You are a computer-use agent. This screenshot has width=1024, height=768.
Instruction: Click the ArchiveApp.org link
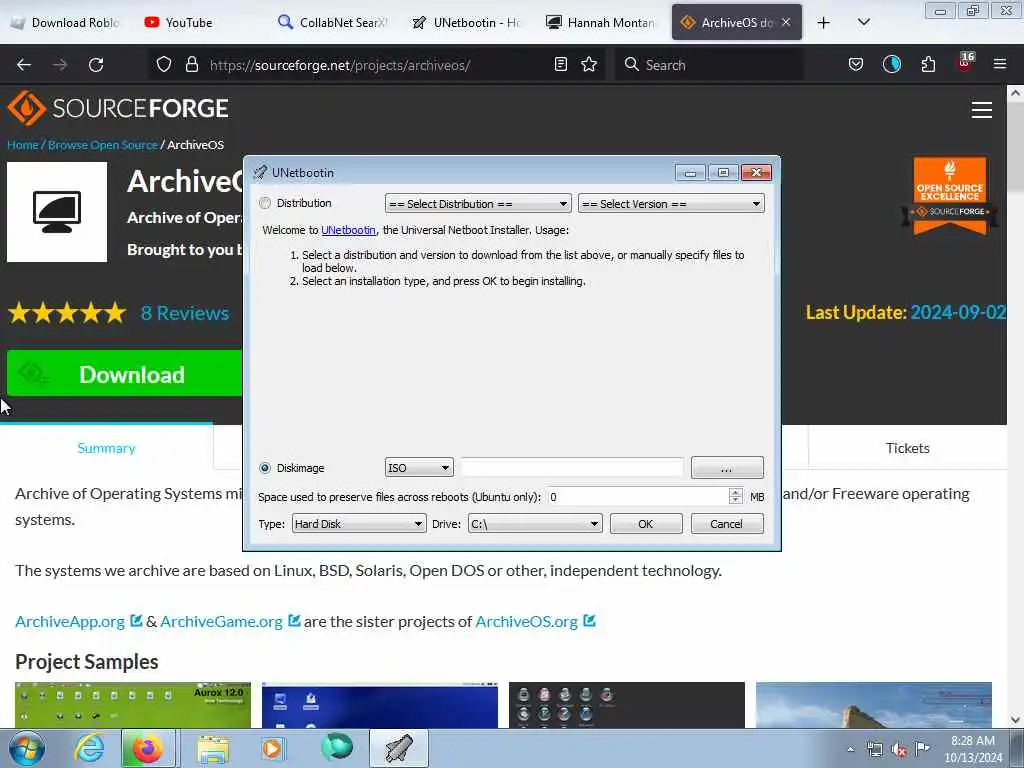click(x=70, y=621)
